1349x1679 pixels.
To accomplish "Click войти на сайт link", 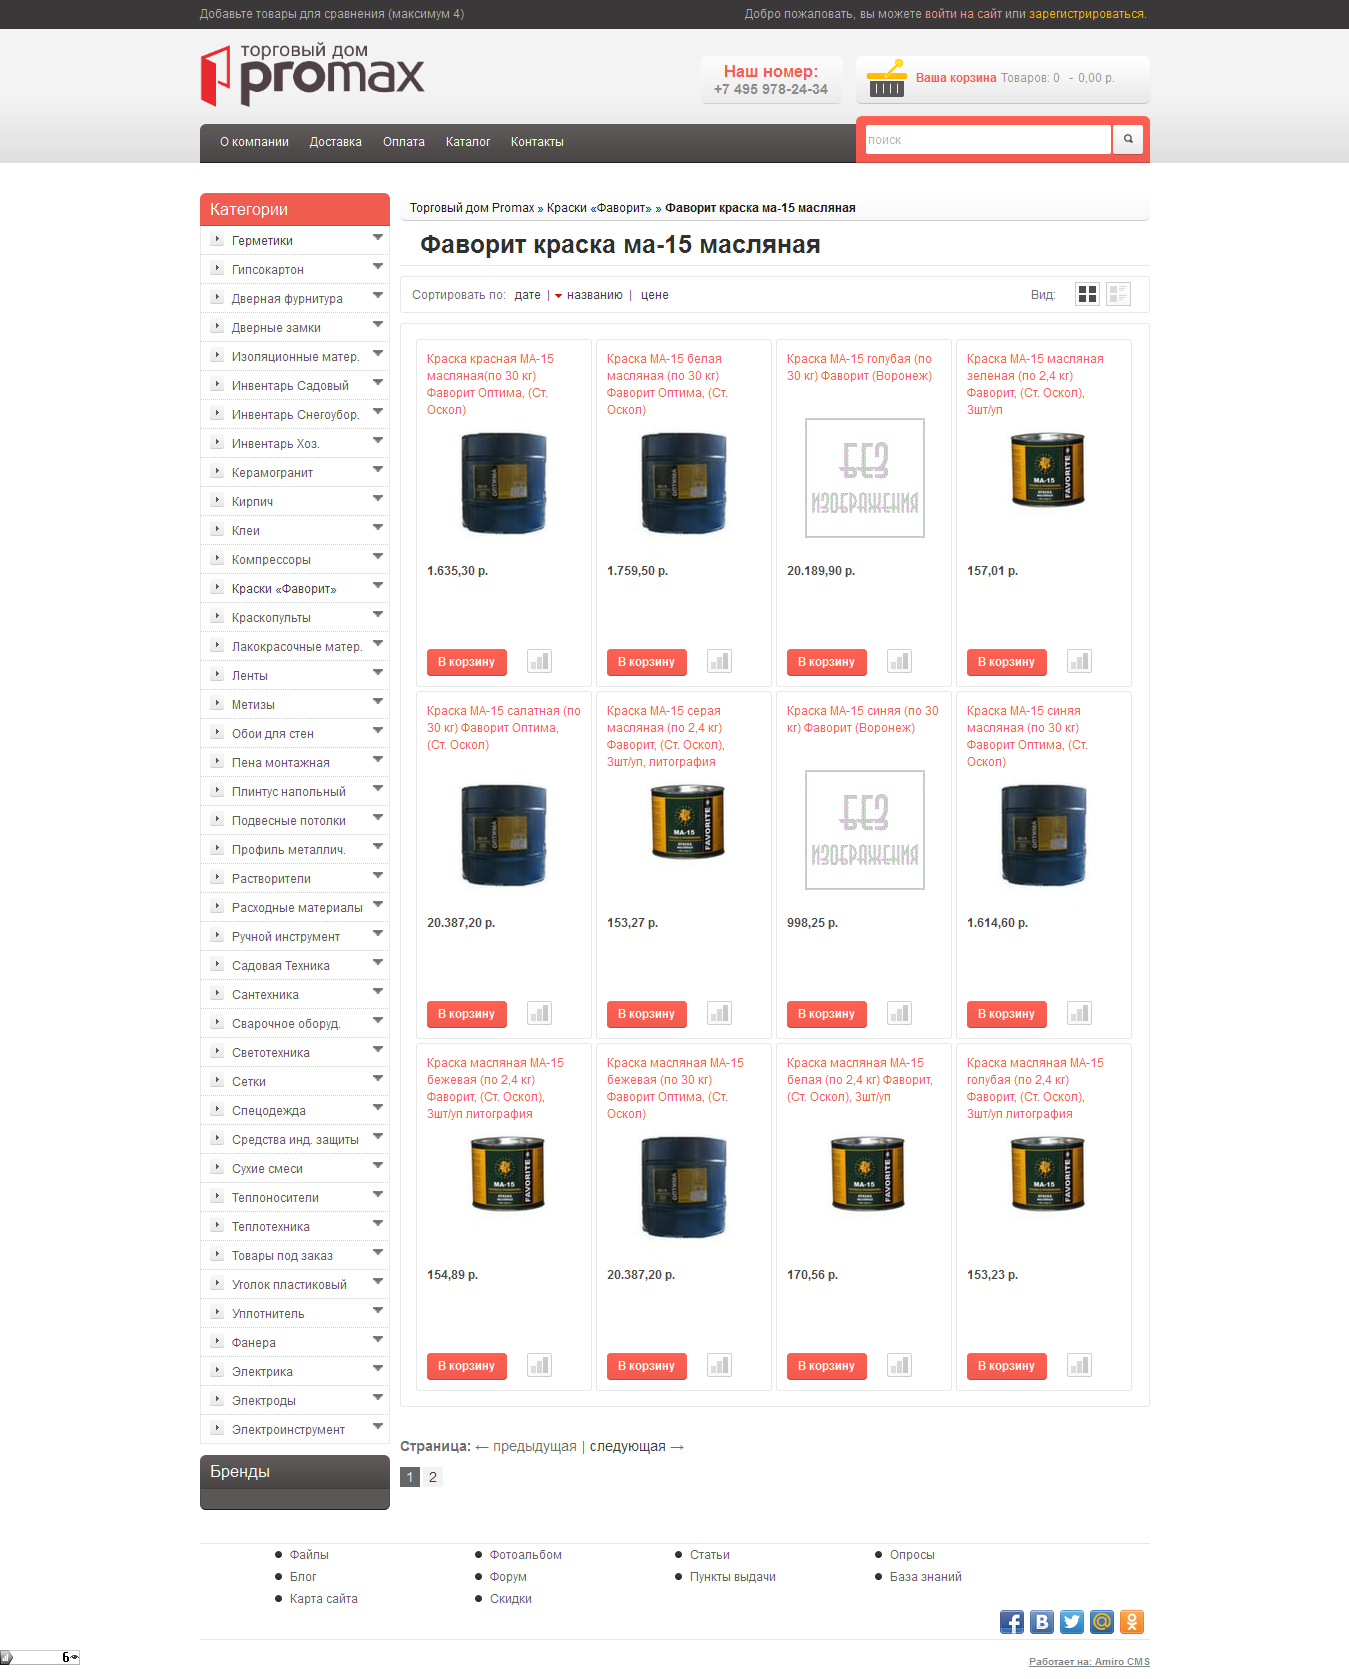I will 963,14.
